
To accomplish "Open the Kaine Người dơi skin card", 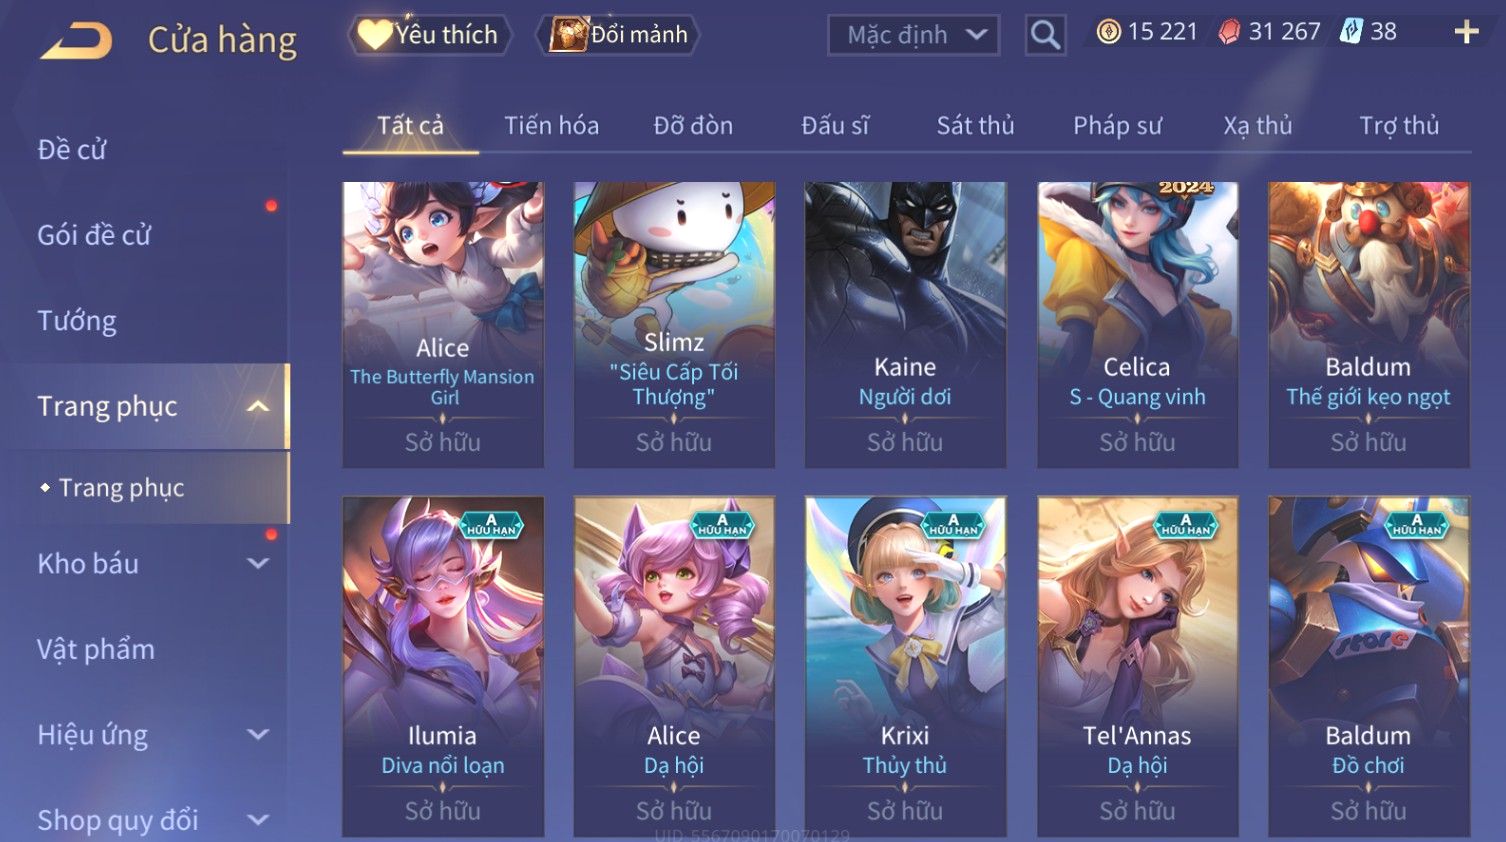I will [905, 325].
